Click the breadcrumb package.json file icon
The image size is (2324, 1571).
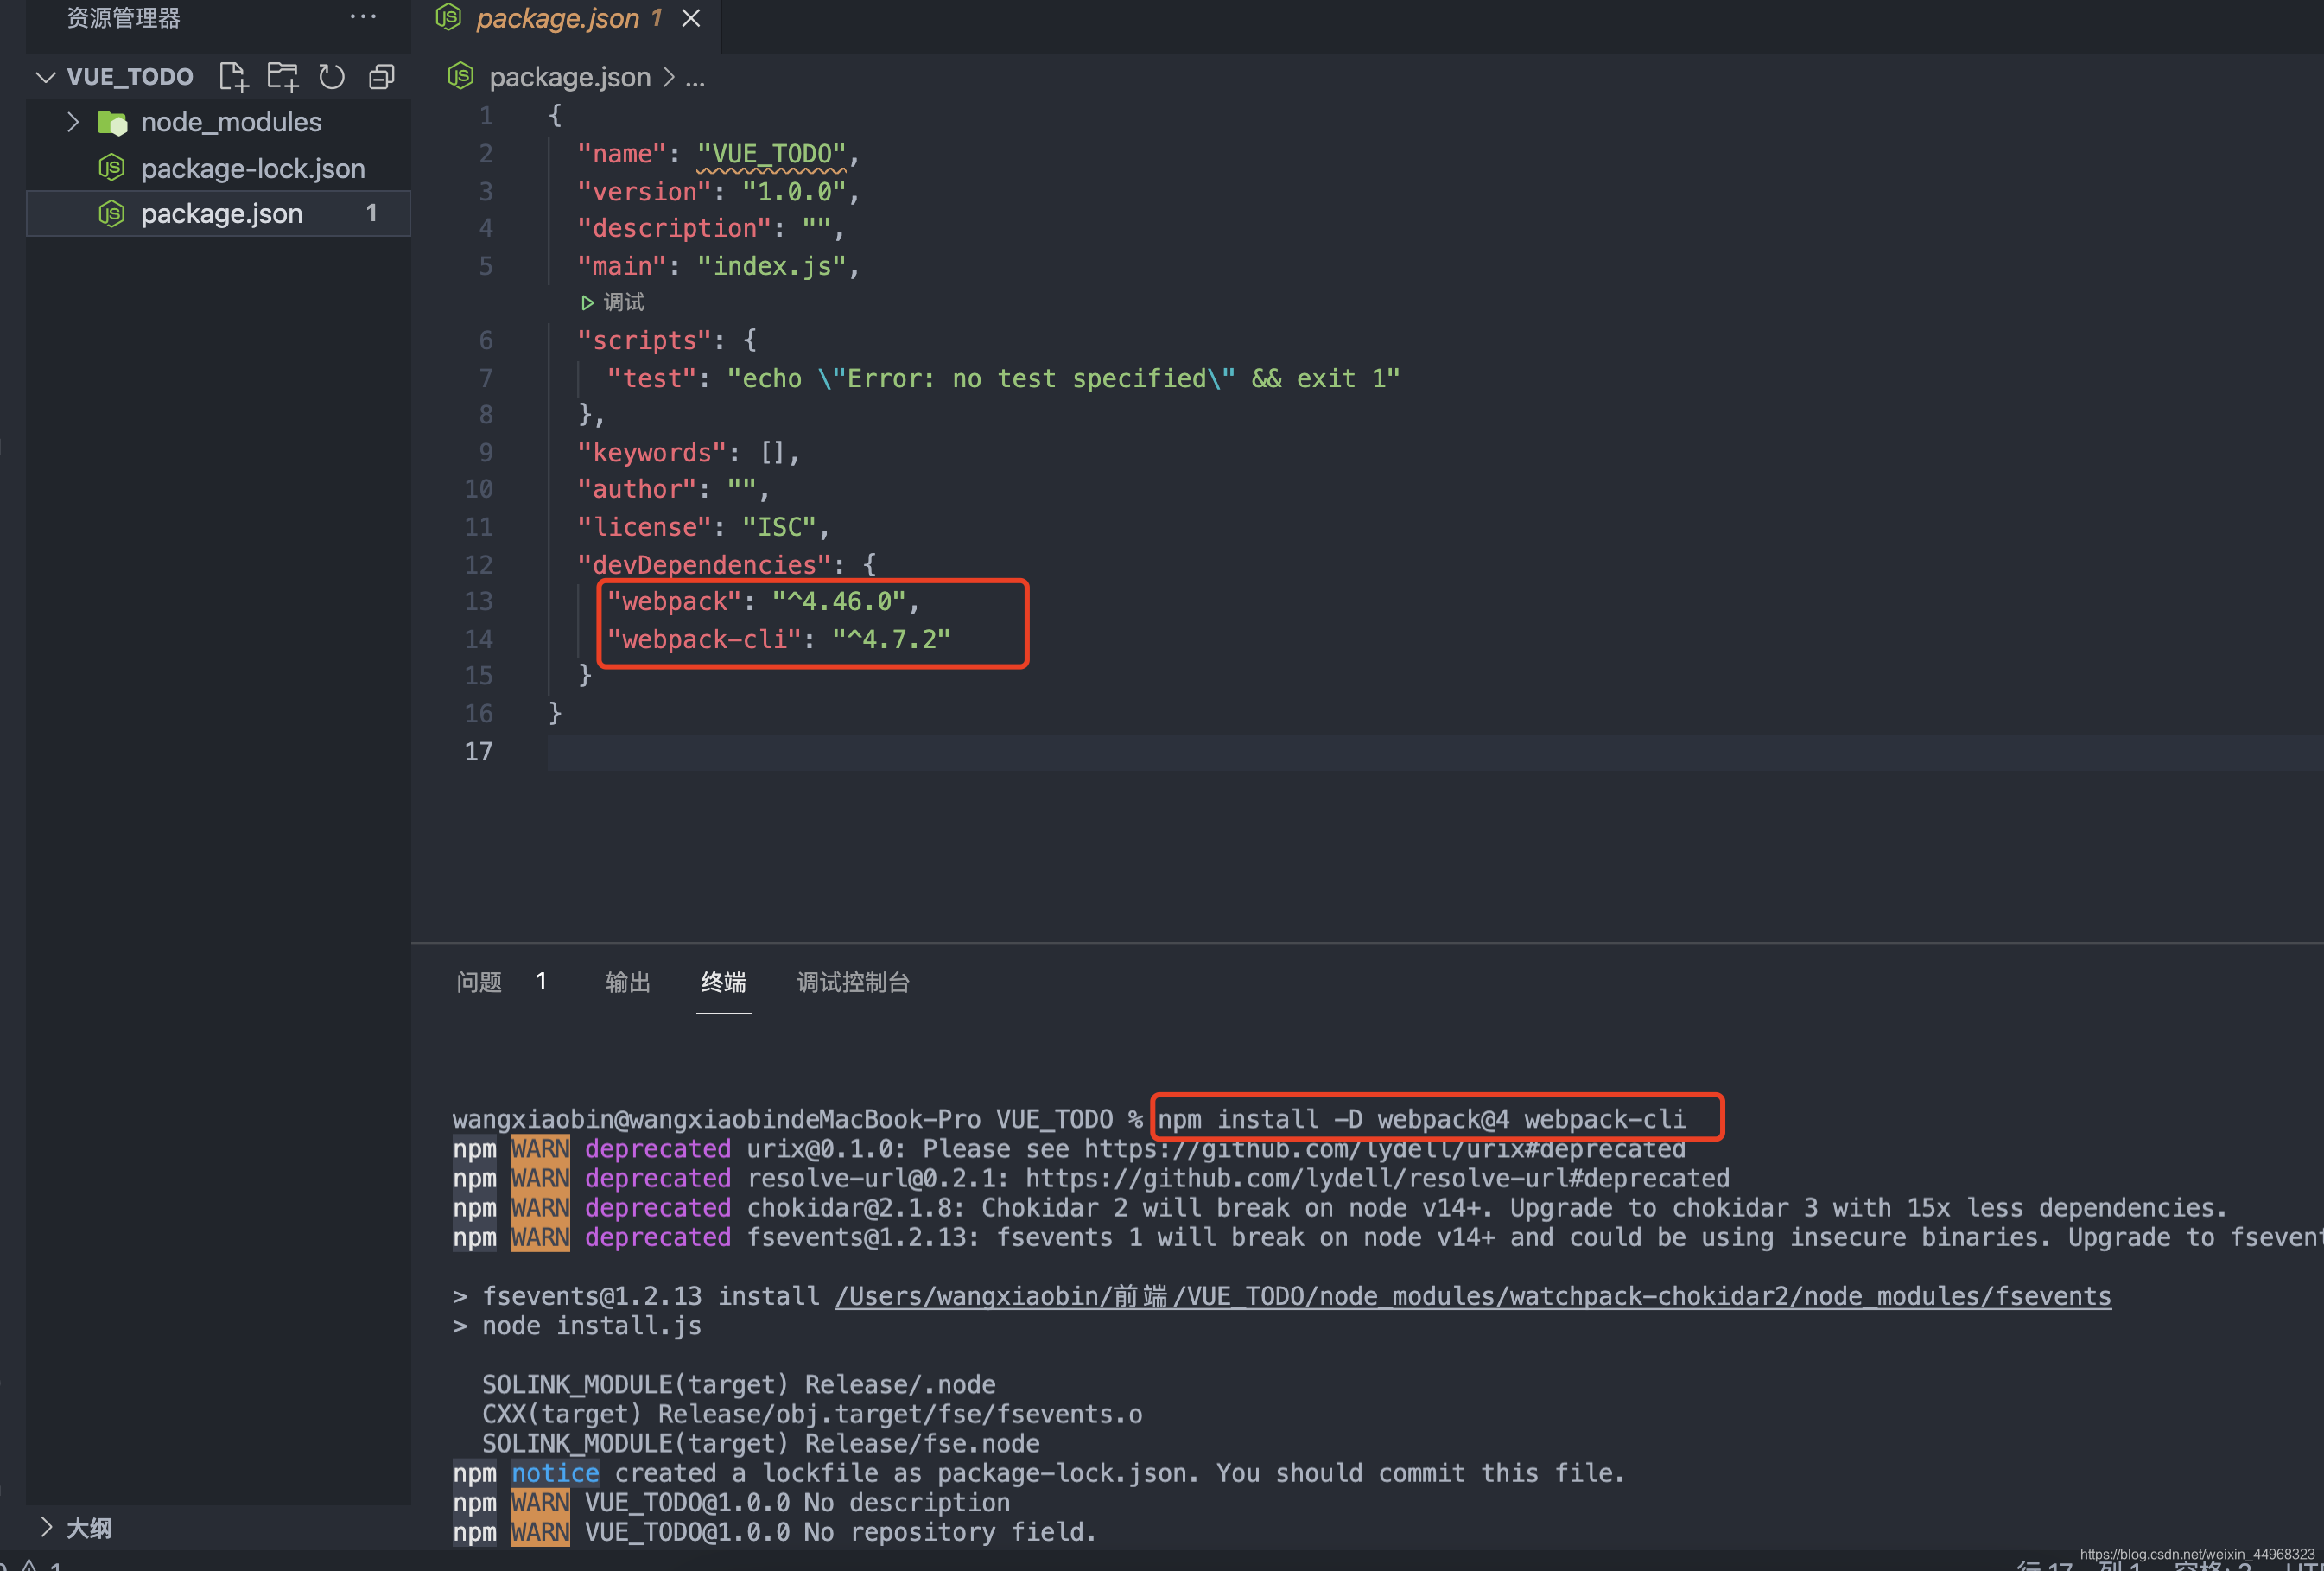[x=460, y=76]
